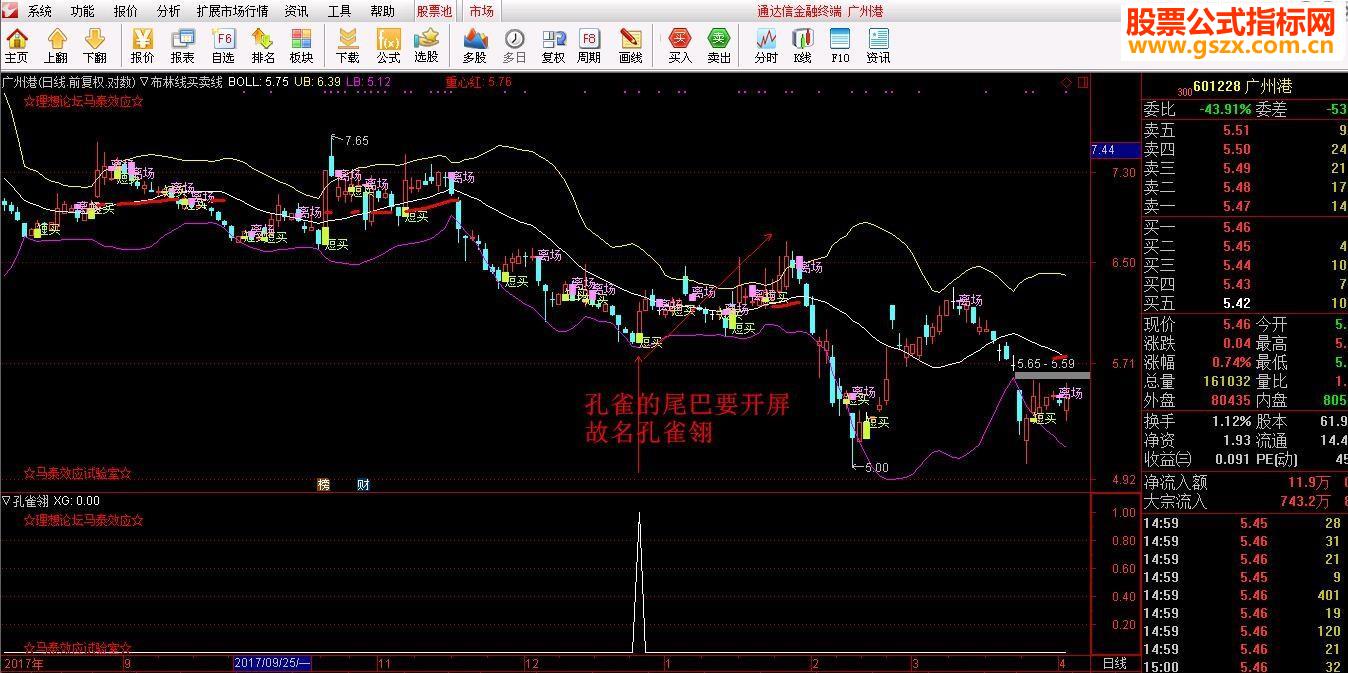
Task: Click the 上翻 page-up arrow icon
Action: pyautogui.click(x=56, y=46)
